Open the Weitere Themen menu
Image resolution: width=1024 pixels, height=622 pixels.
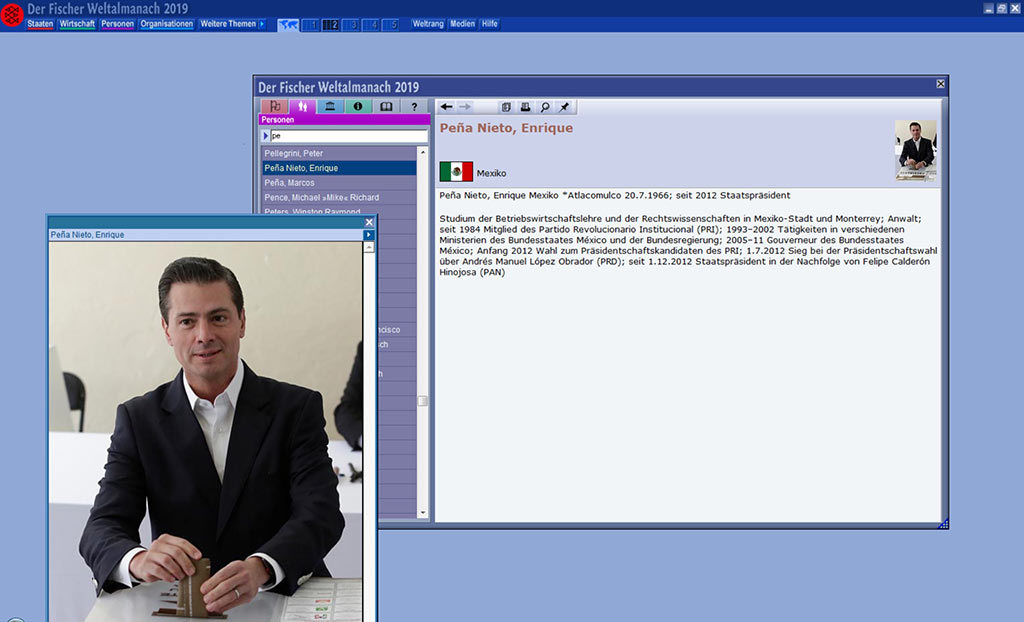(x=228, y=24)
